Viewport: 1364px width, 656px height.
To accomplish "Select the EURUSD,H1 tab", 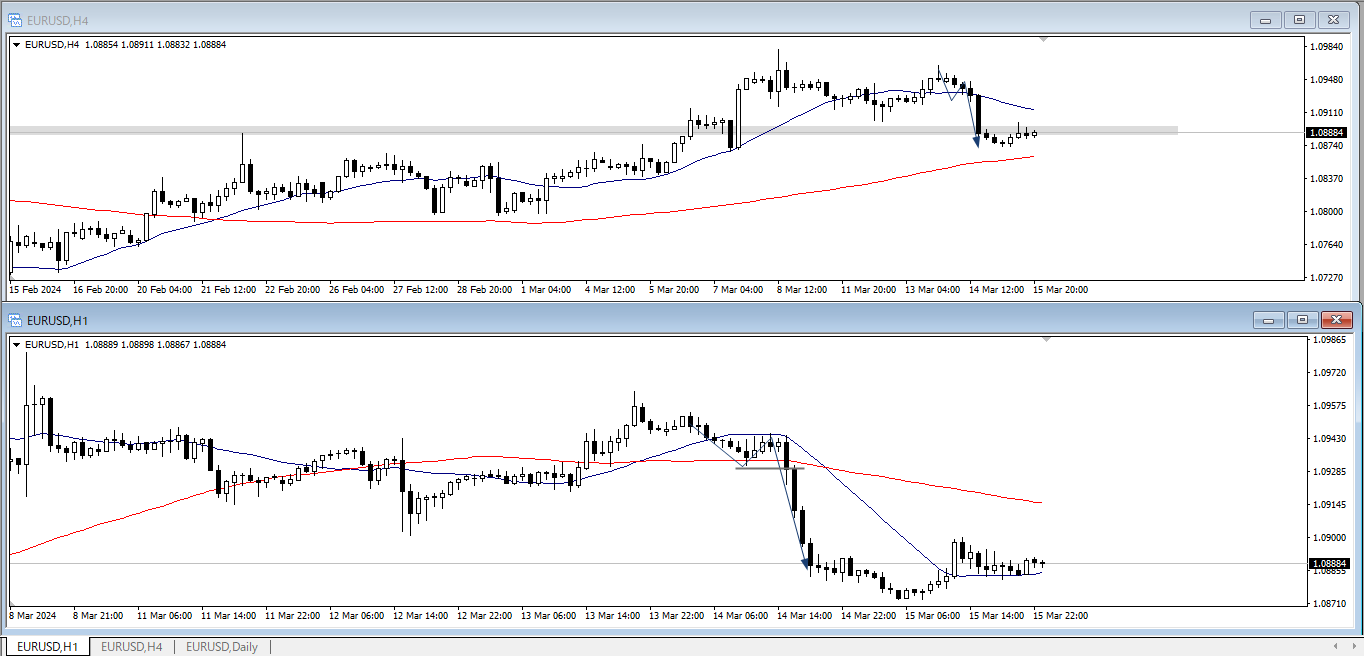I will point(47,647).
